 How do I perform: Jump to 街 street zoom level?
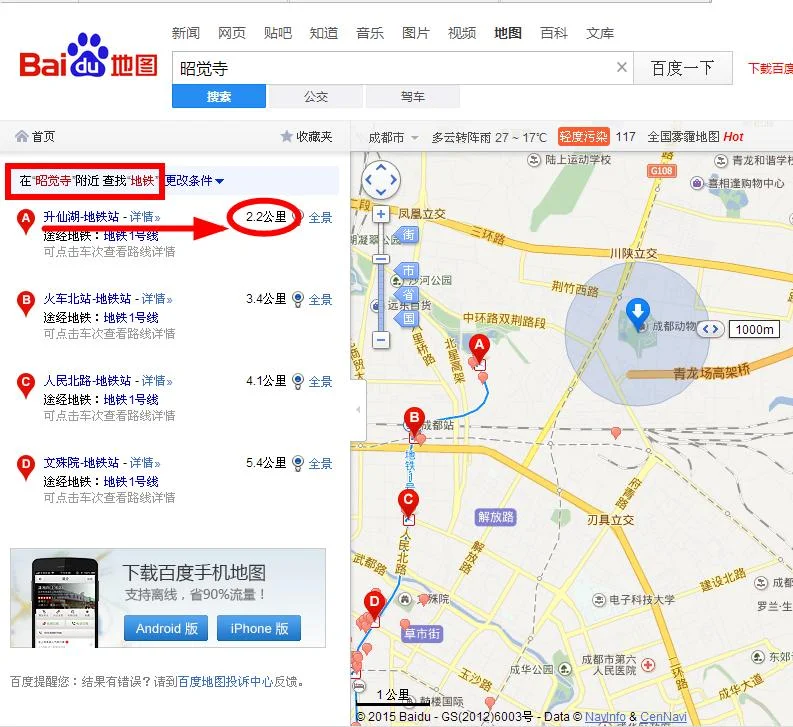point(408,235)
